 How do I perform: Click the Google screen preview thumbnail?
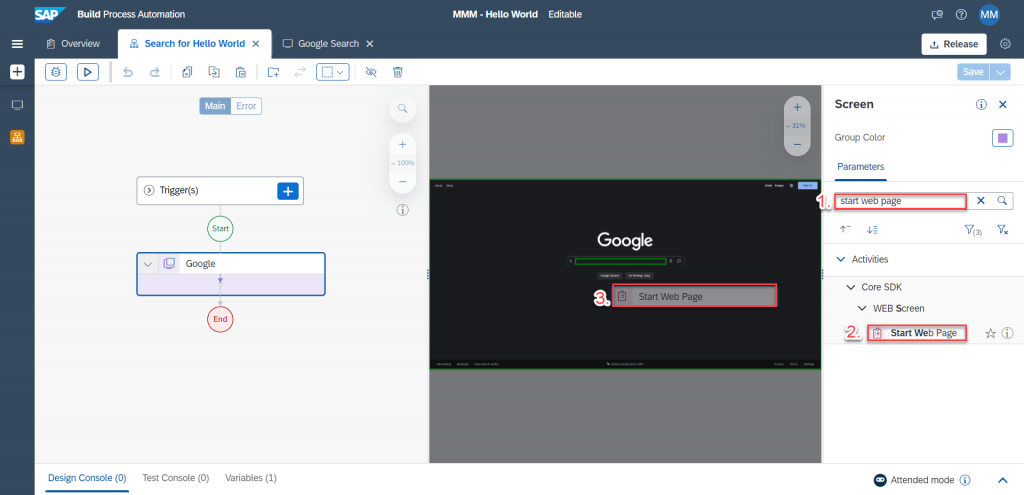[x=625, y=274]
